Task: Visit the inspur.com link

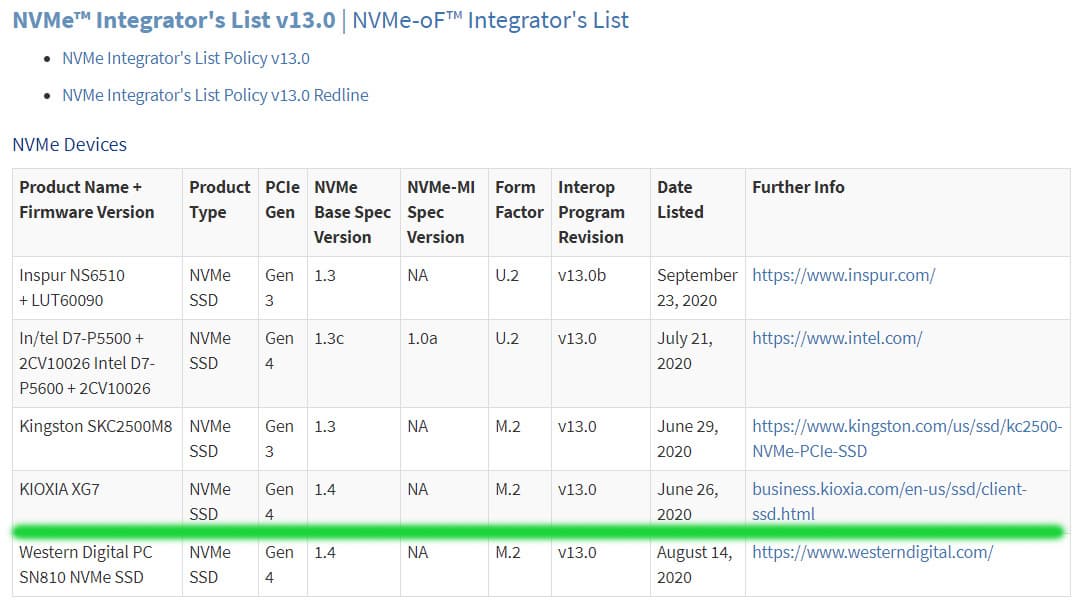Action: tap(843, 275)
